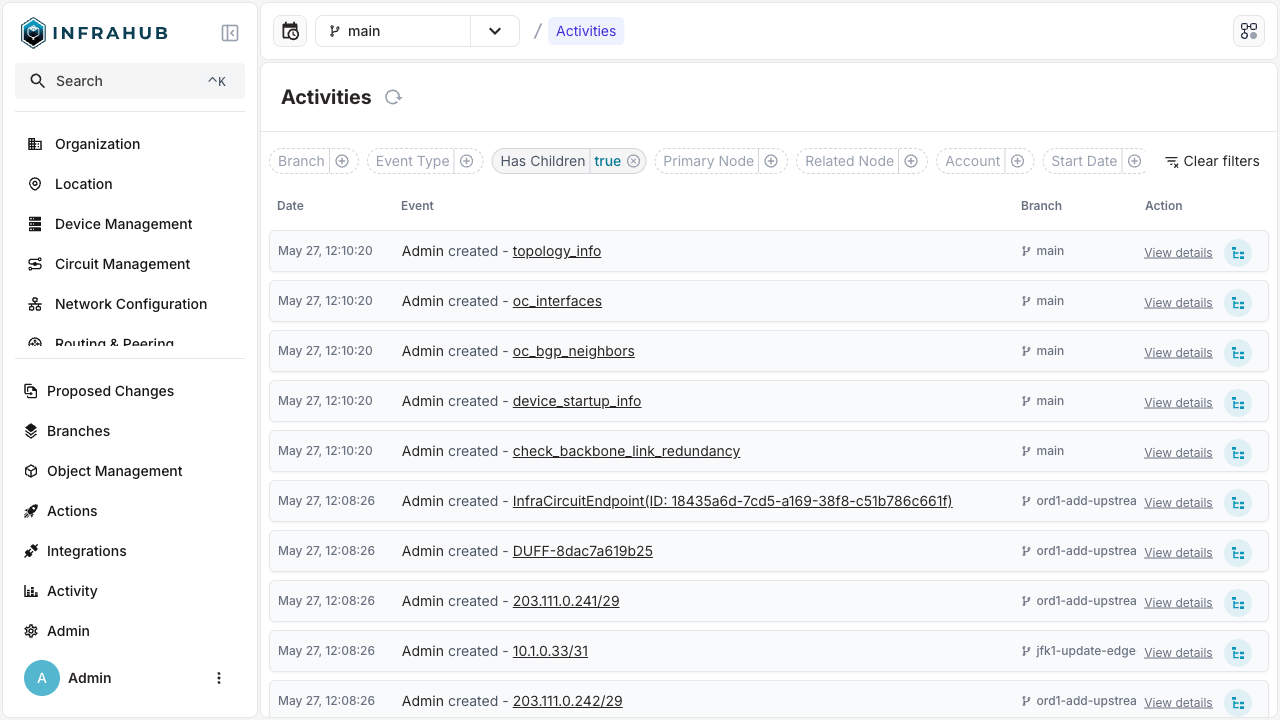Image resolution: width=1280 pixels, height=720 pixels.
Task: Click the Search input field
Action: [x=130, y=81]
